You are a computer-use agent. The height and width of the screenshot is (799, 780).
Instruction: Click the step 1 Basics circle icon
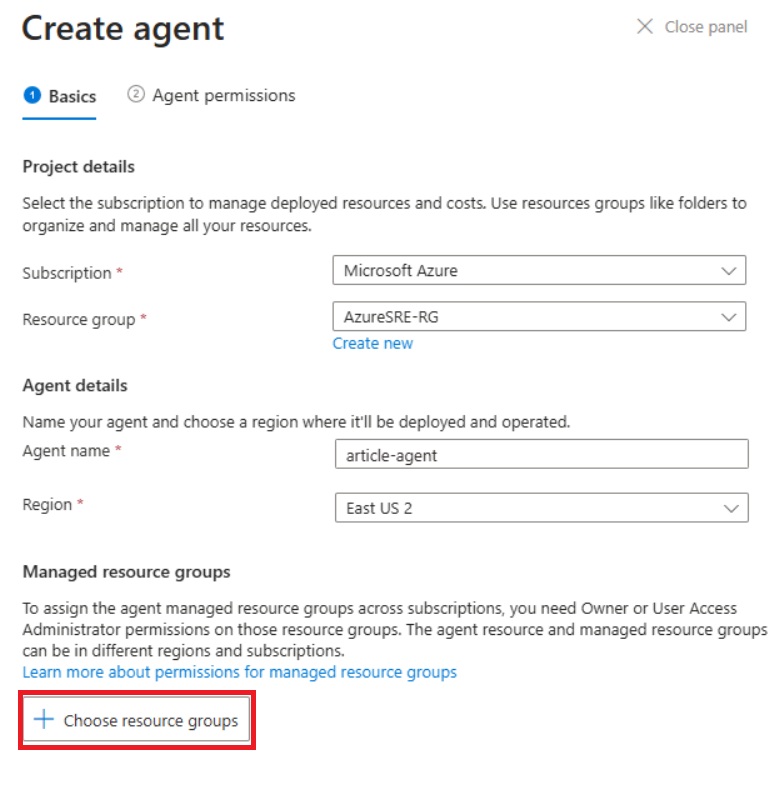click(x=32, y=96)
